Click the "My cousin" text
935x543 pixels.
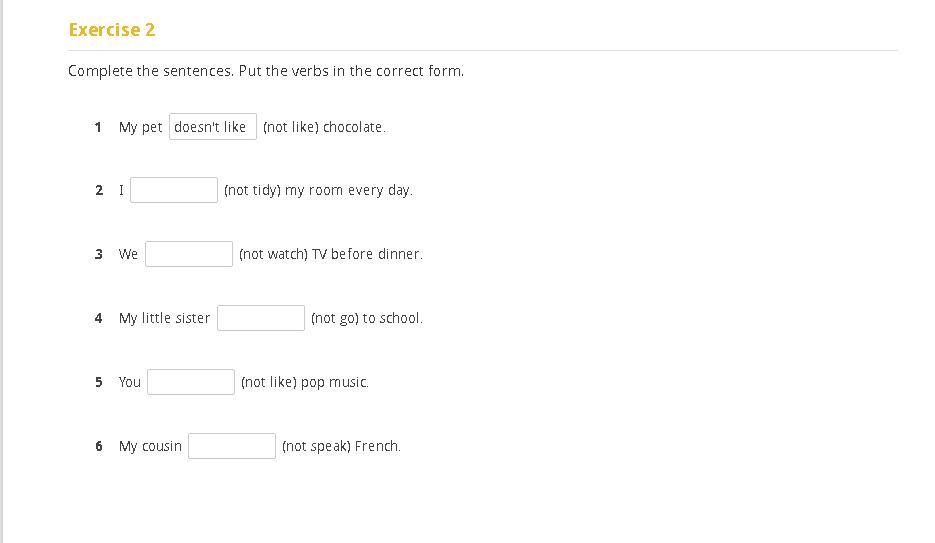click(150, 446)
